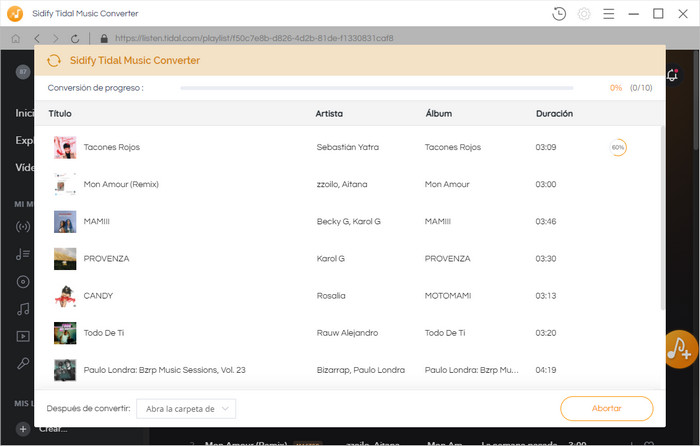Click the user avatar in Tidal sidebar
The width and height of the screenshot is (700, 446).
(23, 71)
